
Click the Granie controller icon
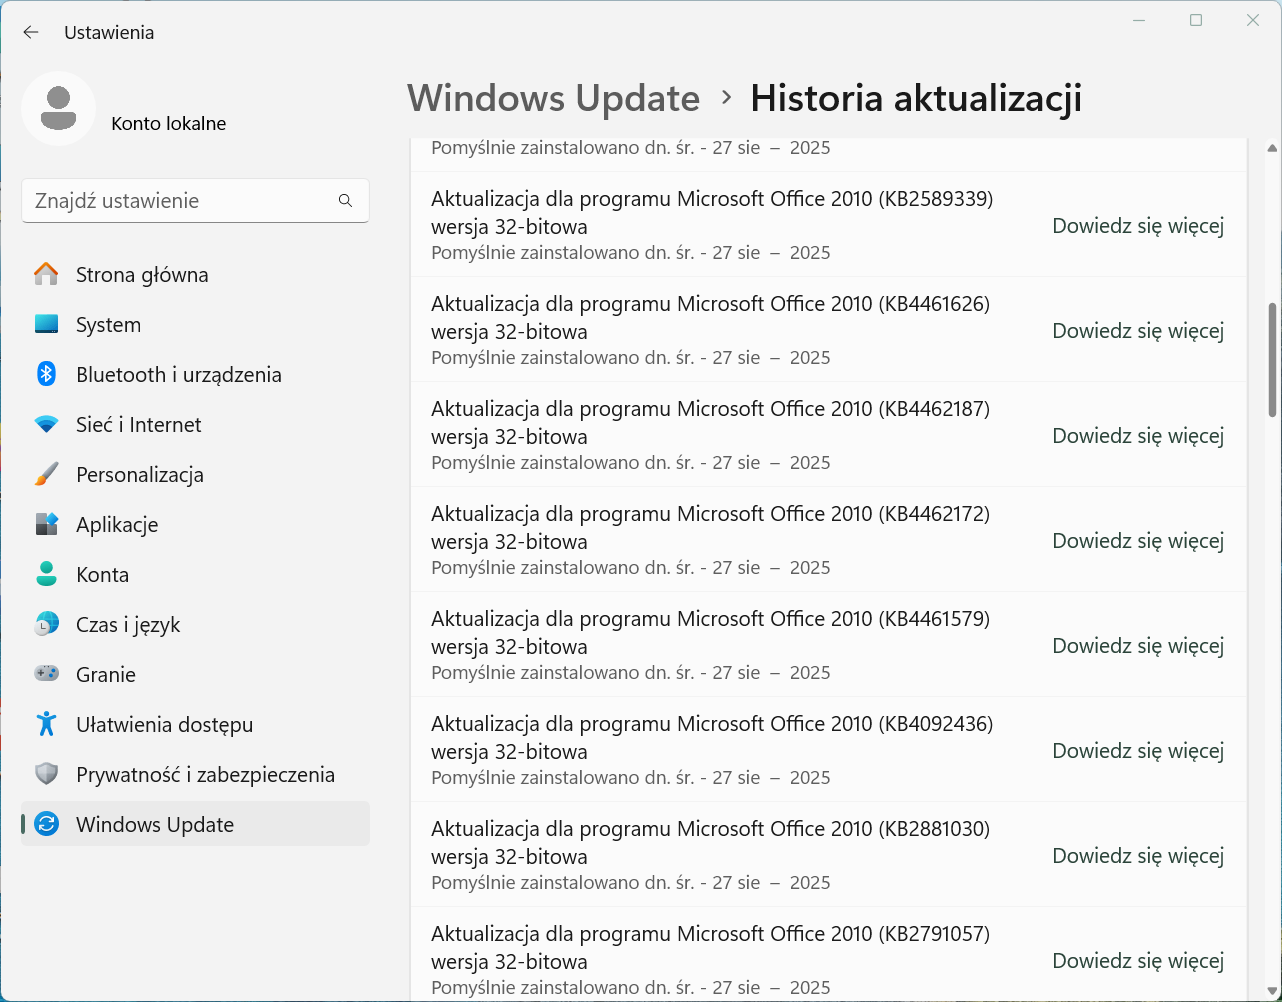click(x=46, y=674)
